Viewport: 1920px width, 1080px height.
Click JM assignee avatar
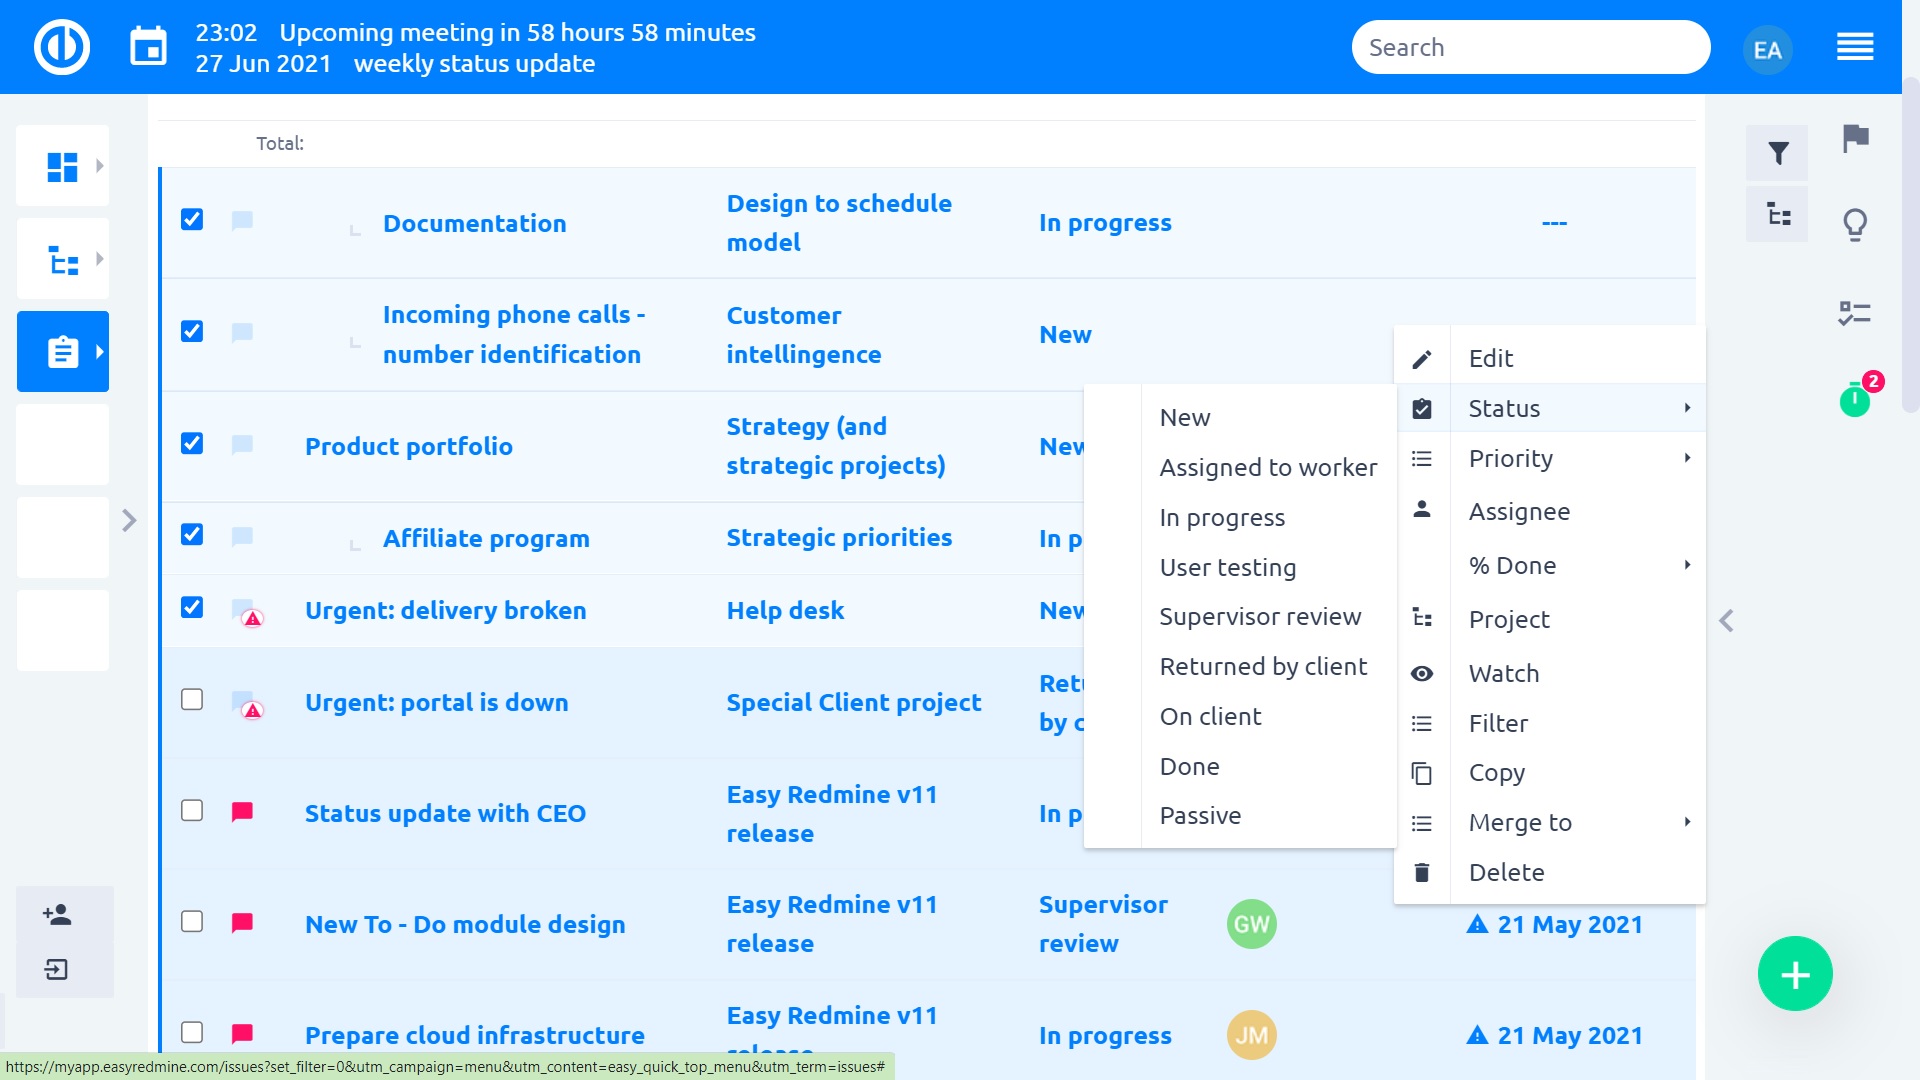click(1251, 1035)
